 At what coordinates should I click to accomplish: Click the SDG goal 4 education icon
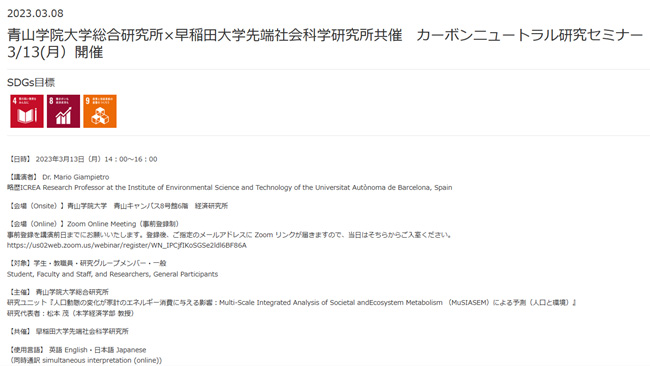coord(27,111)
